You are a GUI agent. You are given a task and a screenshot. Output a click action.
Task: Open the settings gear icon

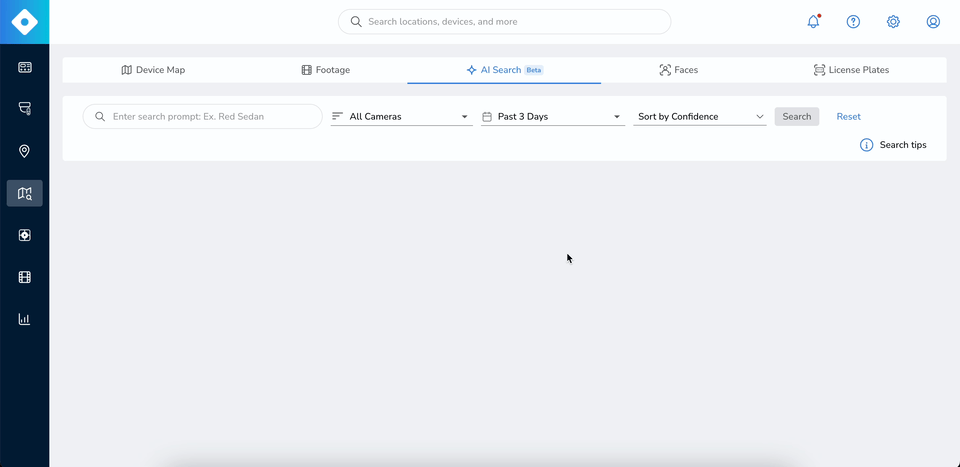point(893,21)
